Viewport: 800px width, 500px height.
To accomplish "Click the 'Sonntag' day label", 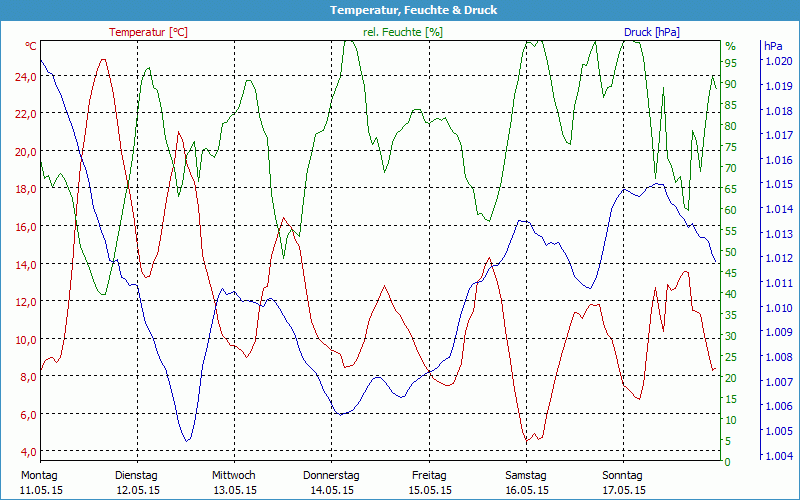I will point(622,476).
